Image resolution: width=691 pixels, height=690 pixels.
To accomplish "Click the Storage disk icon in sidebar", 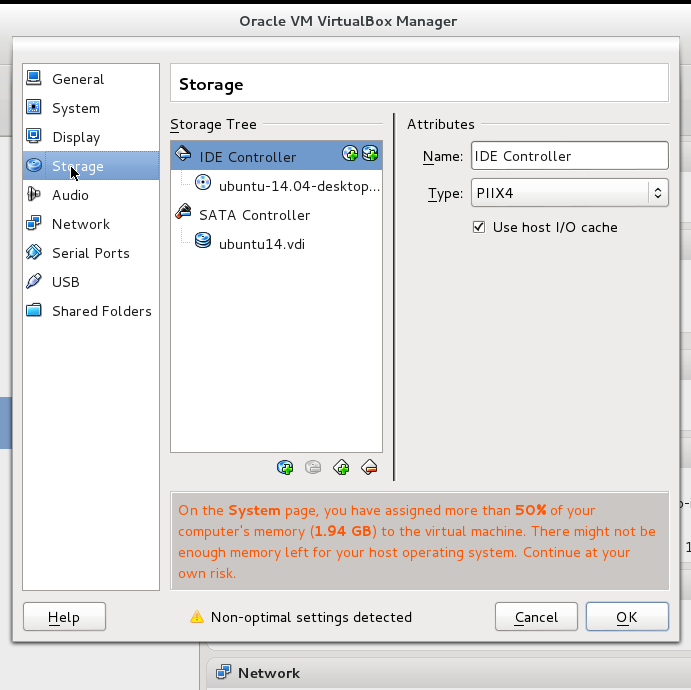I will click(34, 165).
